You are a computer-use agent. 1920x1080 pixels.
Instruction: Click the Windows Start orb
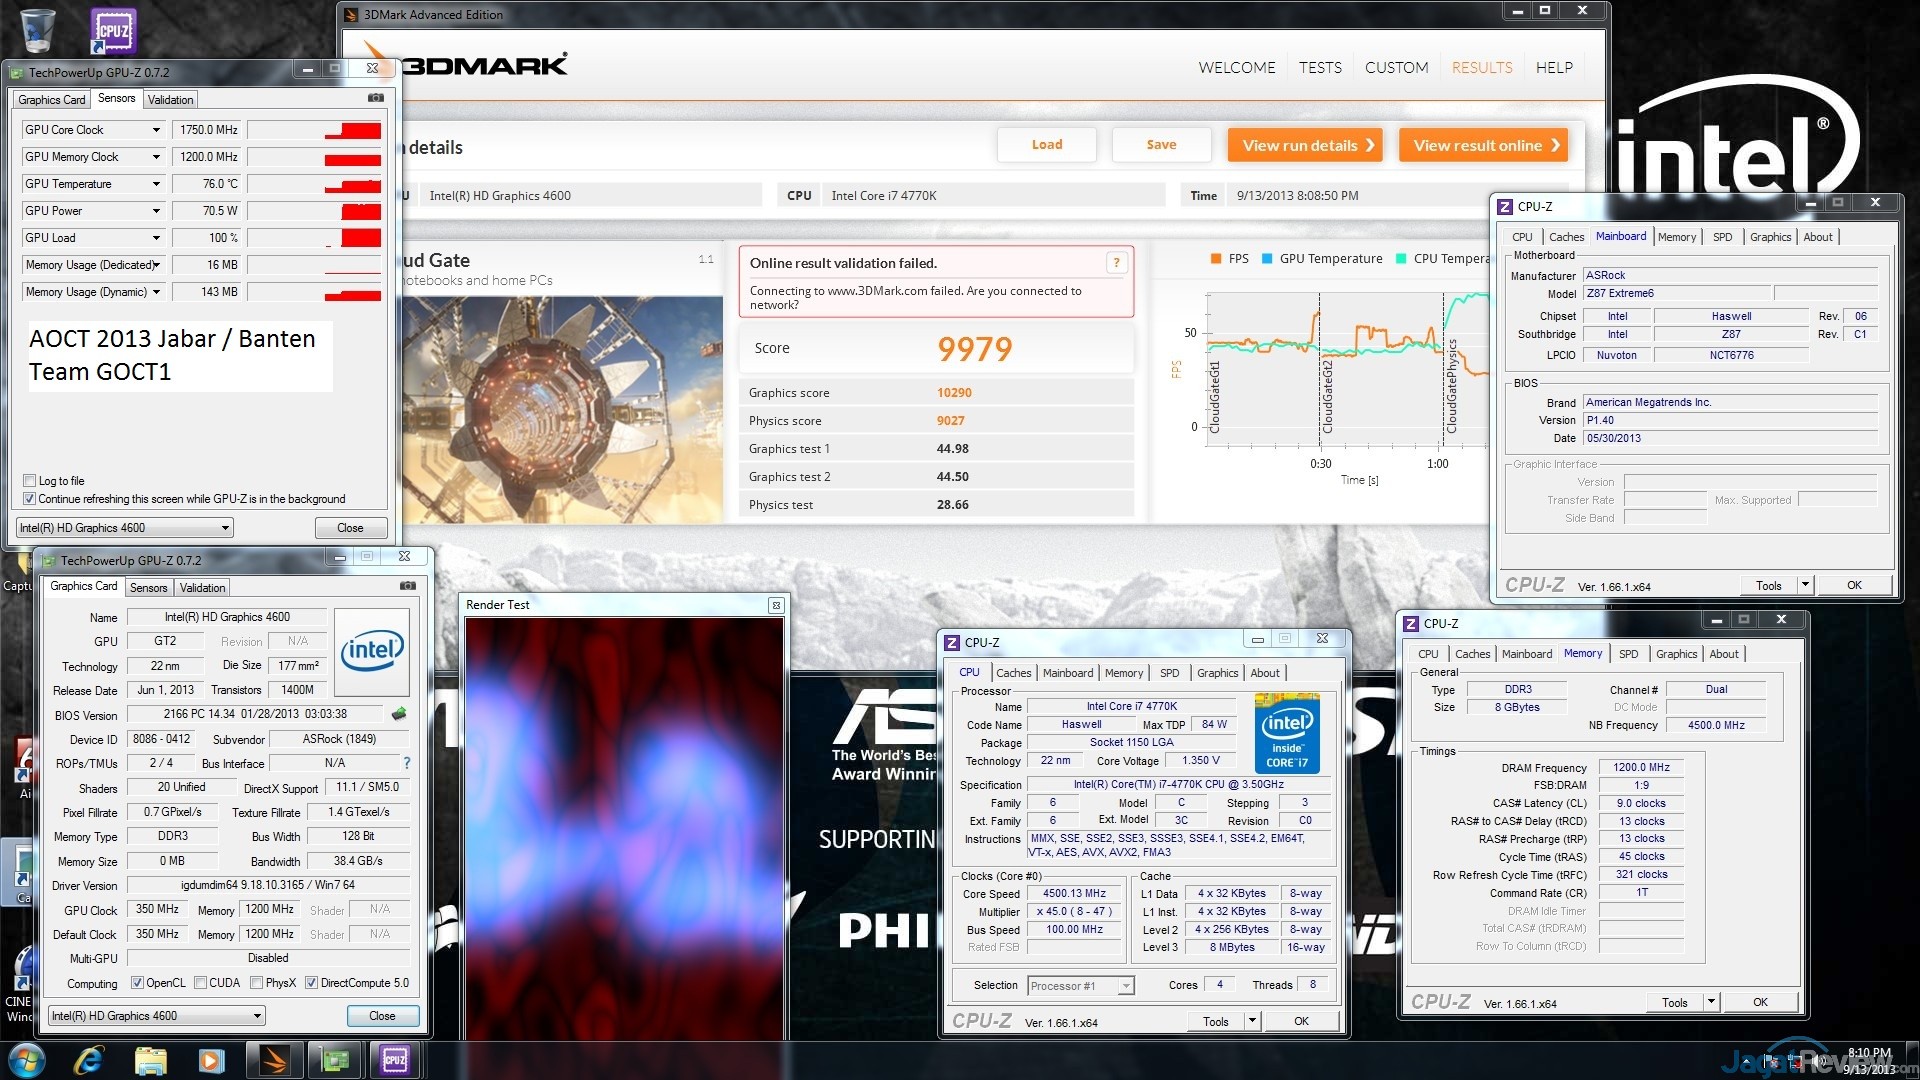coord(27,1060)
